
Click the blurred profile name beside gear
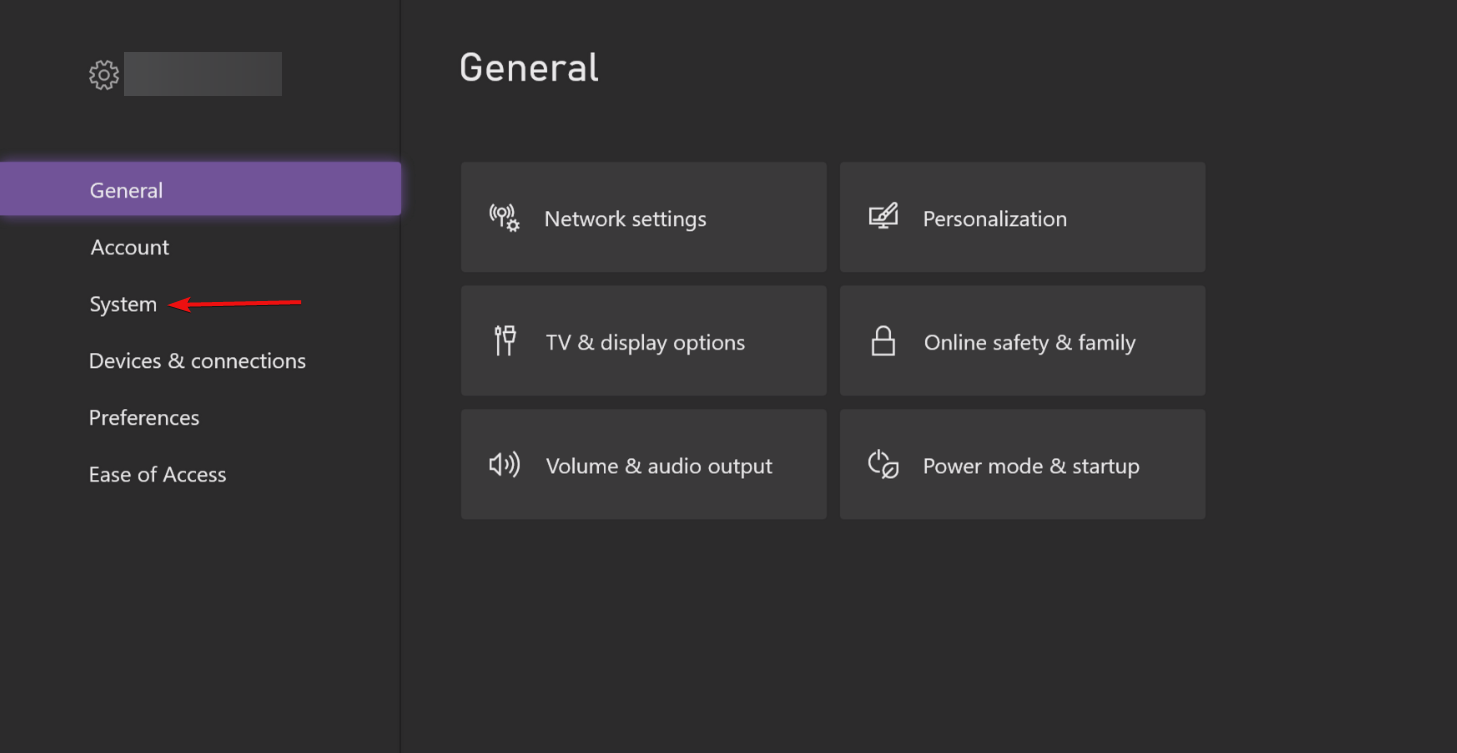[x=203, y=75]
